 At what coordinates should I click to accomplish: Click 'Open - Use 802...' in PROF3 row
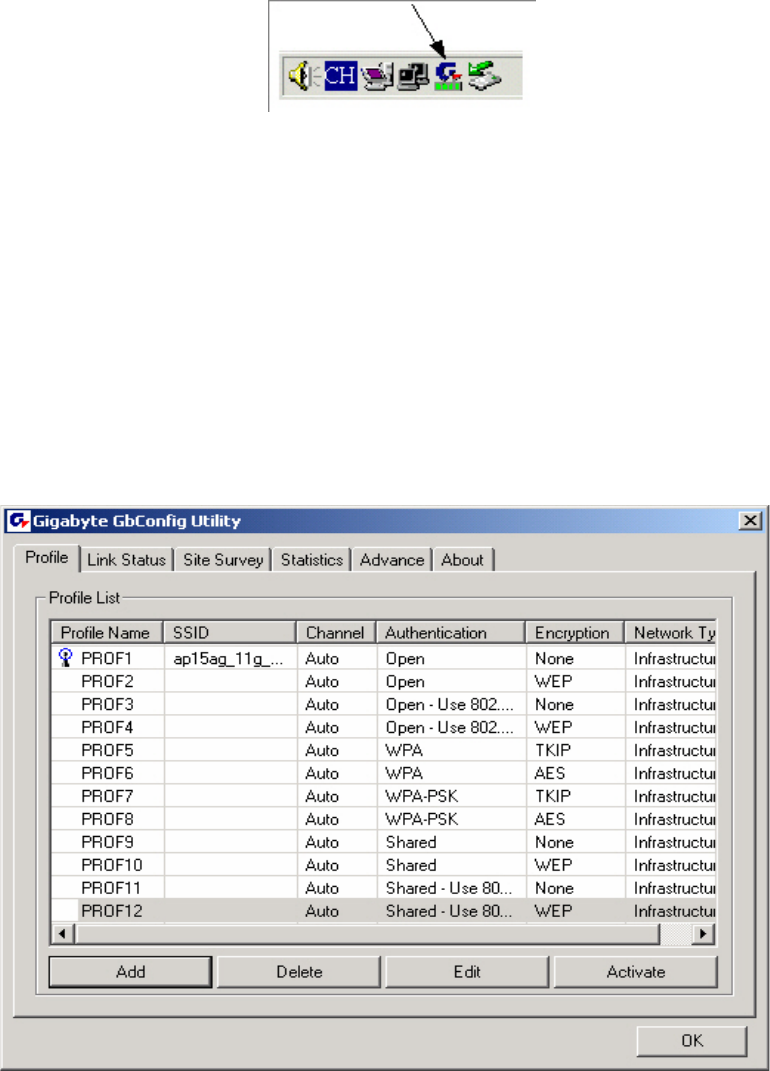450,704
